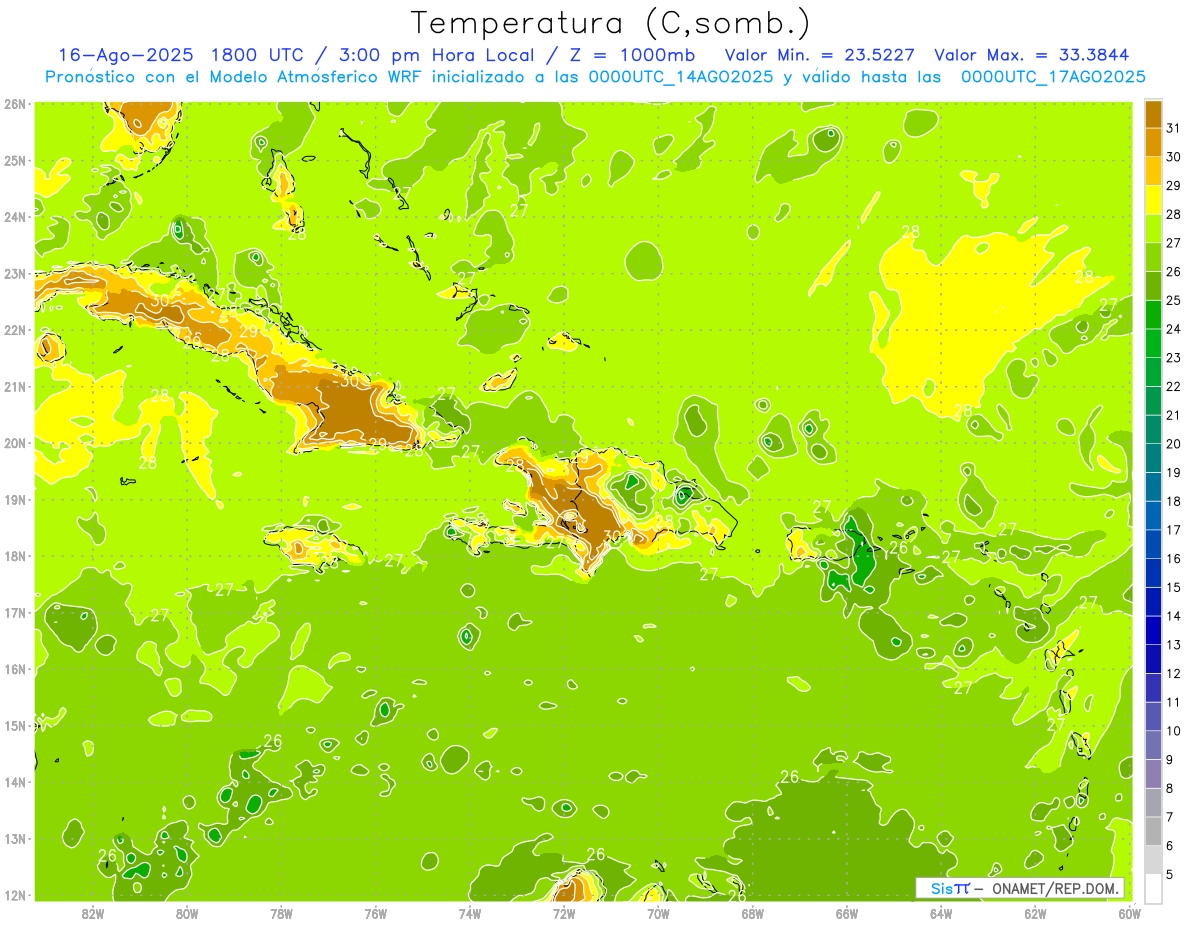The height and width of the screenshot is (927, 1200).
Task: Click the "21N" latitude axis label
Action: click(15, 386)
